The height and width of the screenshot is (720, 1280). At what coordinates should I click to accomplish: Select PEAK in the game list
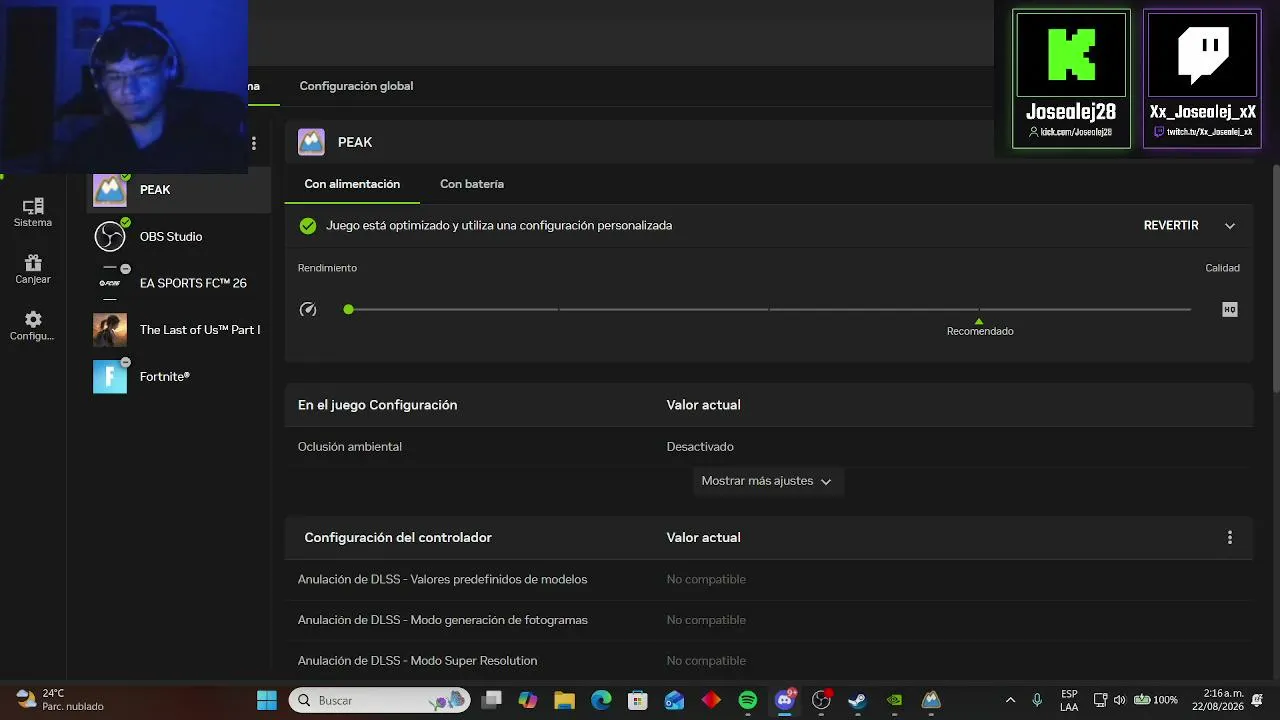(x=180, y=190)
